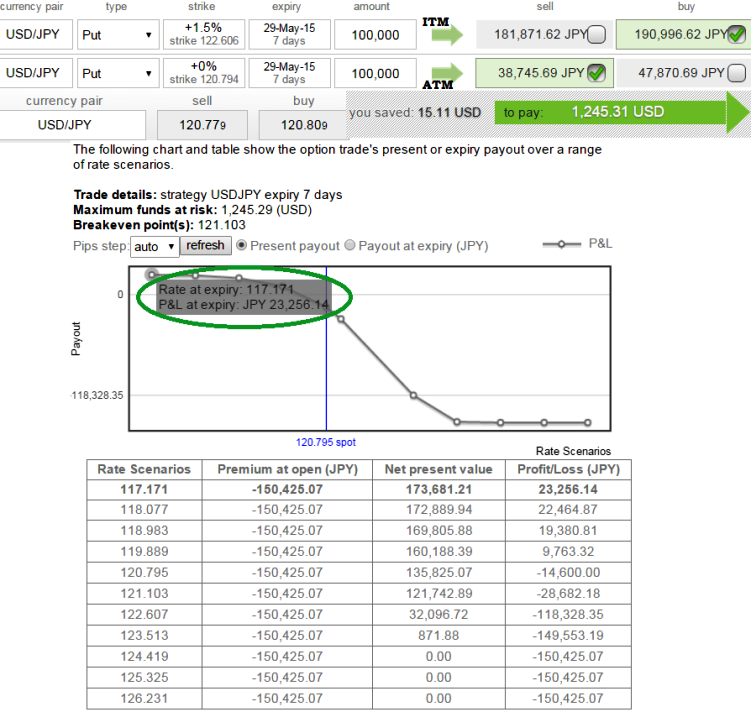The image size is (751, 712).
Task: Select Payout at expiry (JPY) radio button
Action: tap(350, 245)
